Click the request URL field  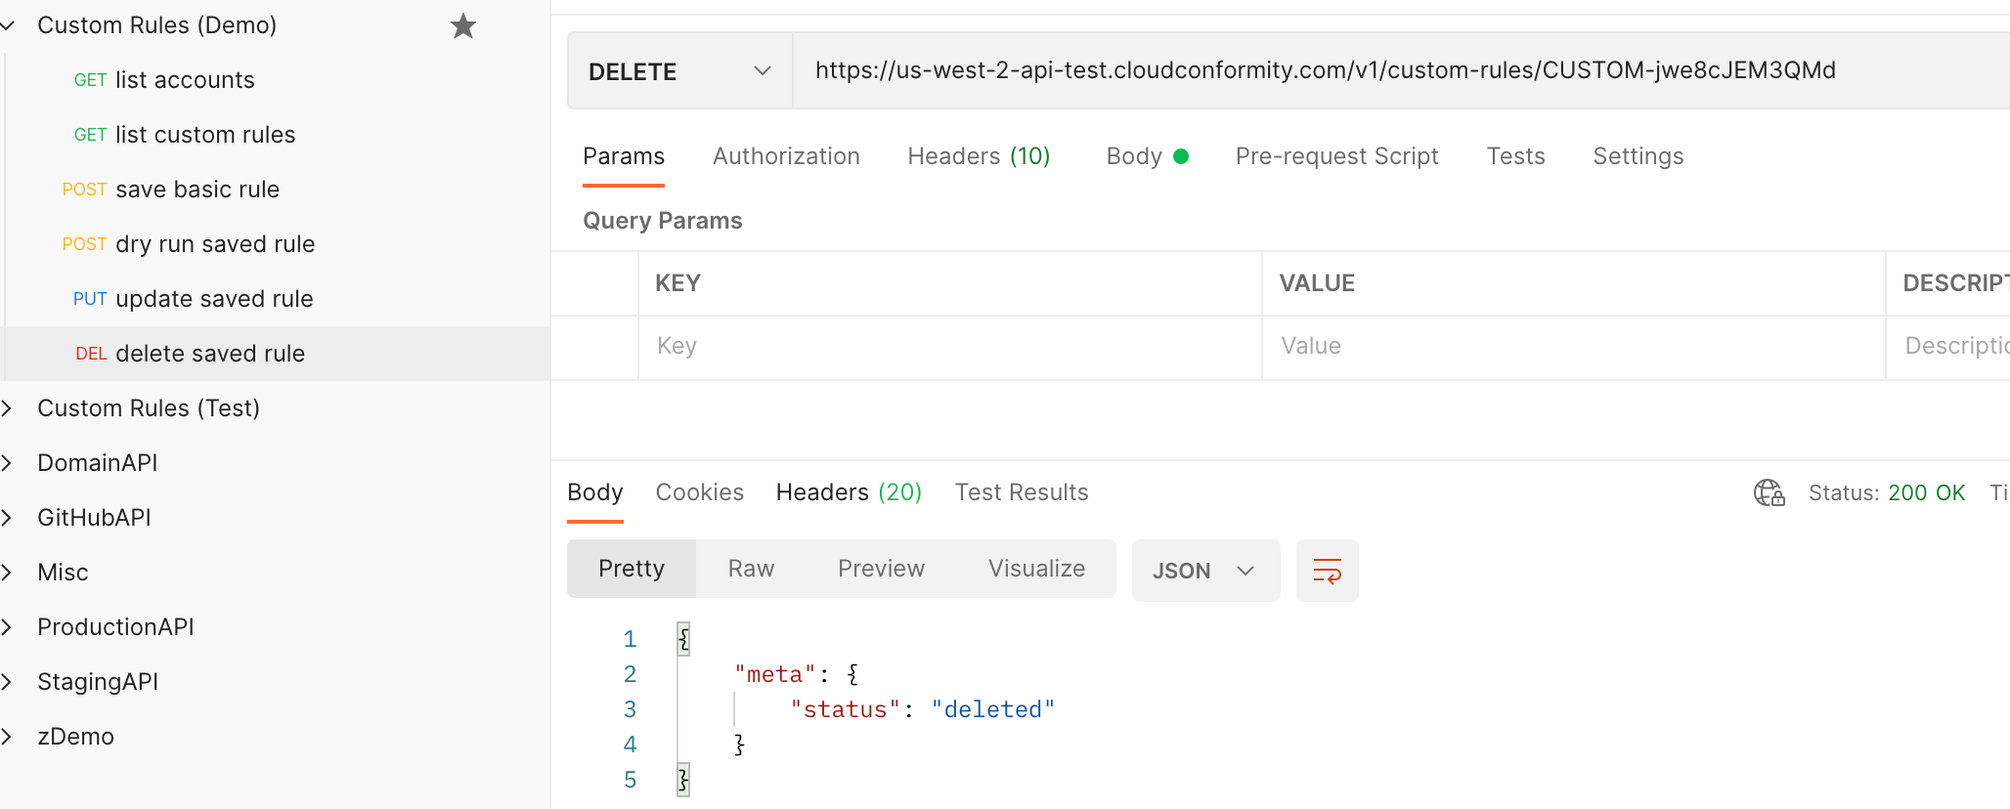(1324, 70)
